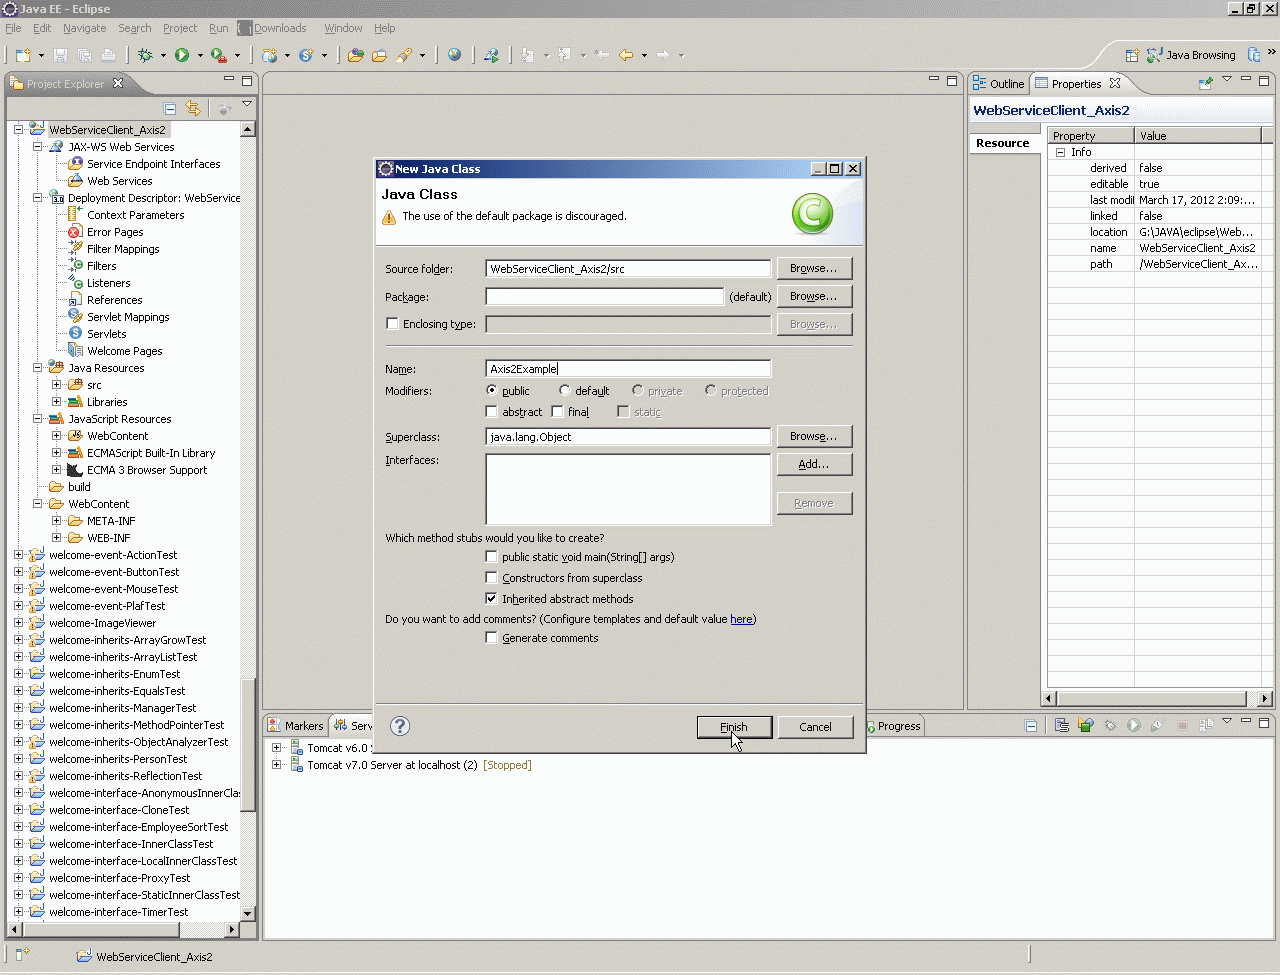Click the Search flashlight toolbar icon

pos(404,55)
